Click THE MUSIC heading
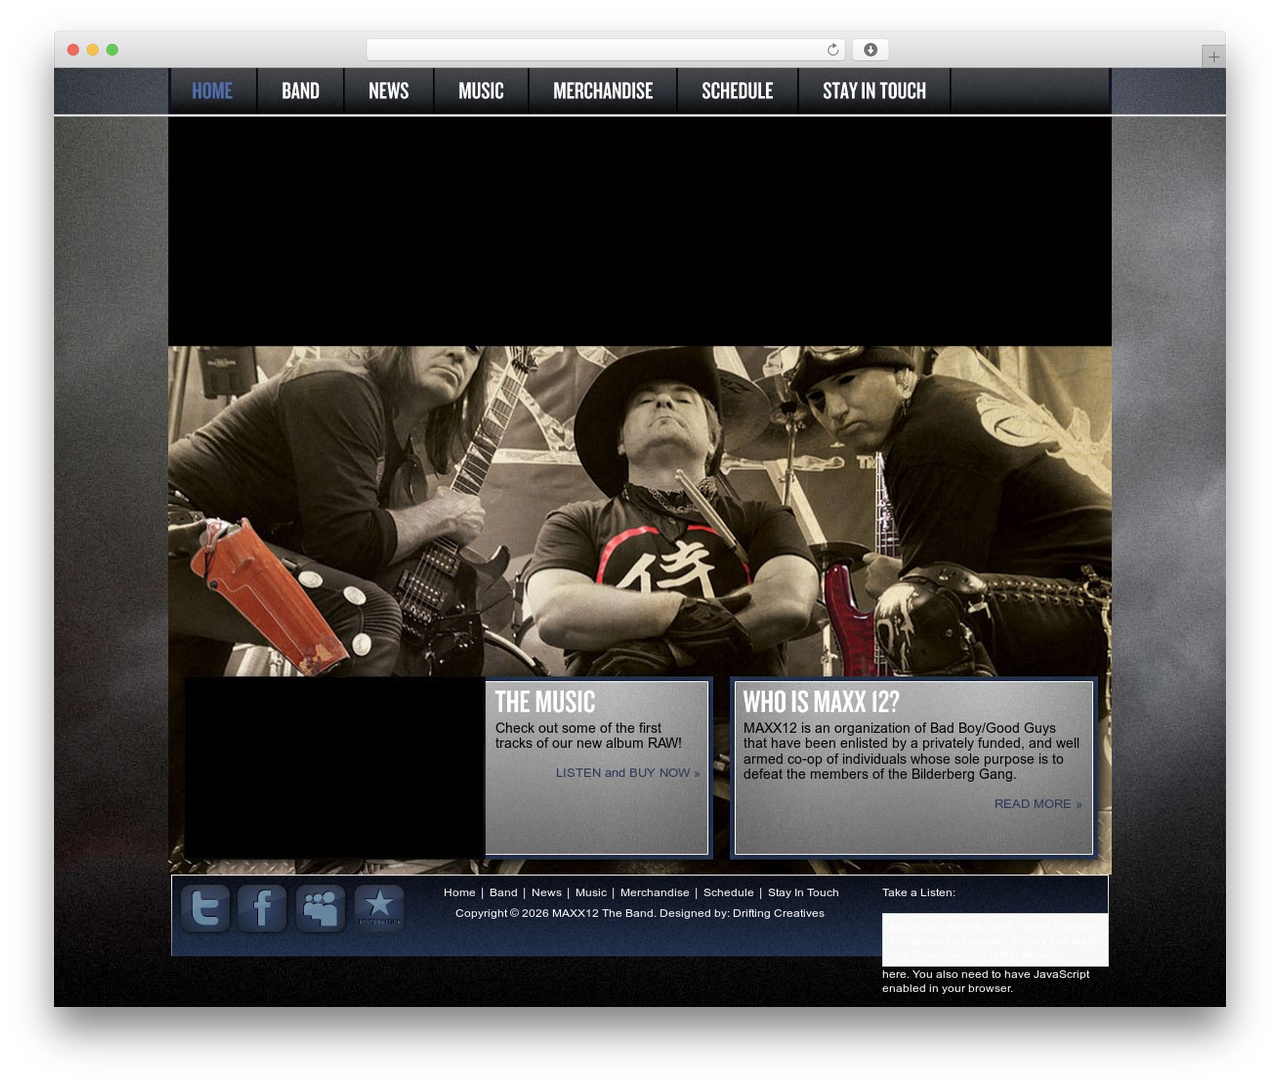 (x=545, y=702)
